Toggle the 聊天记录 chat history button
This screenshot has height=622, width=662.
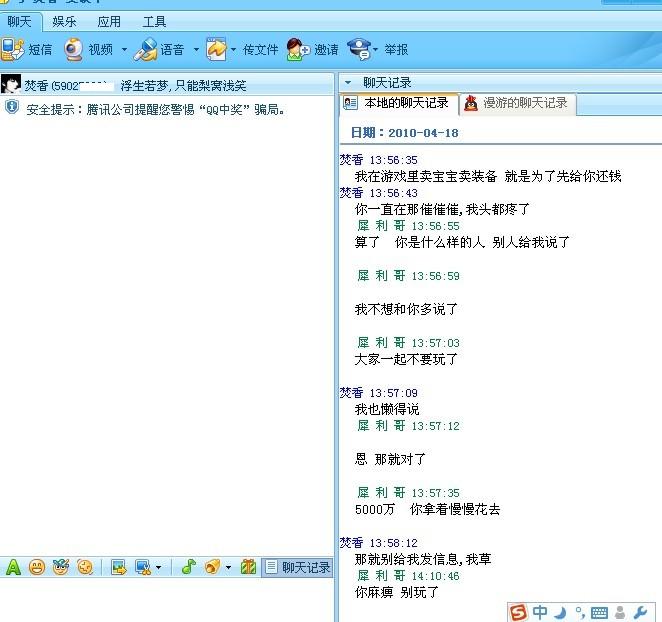click(x=297, y=567)
